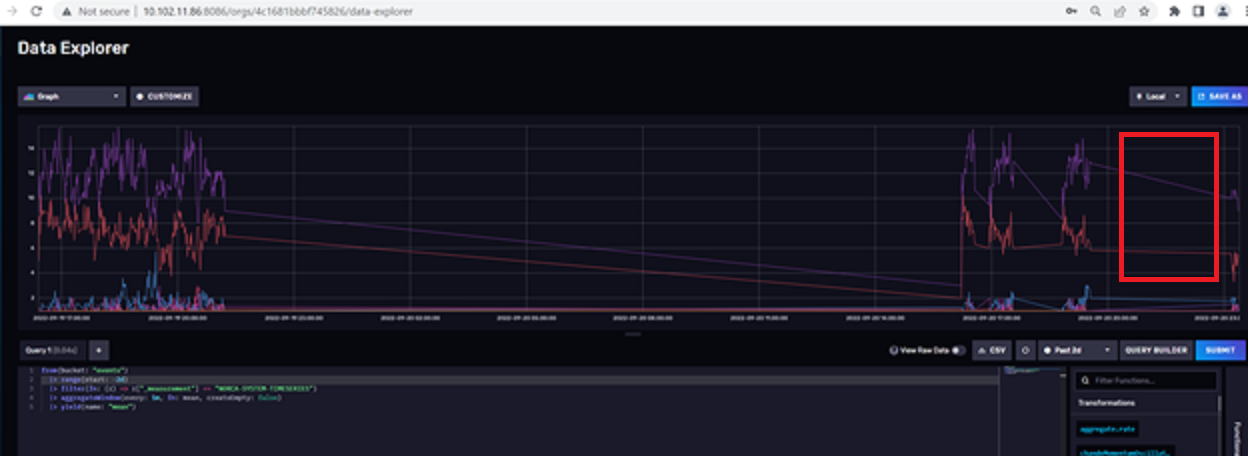Open the saved passwords key icon
Viewport: 1248px width, 456px height.
[1071, 12]
